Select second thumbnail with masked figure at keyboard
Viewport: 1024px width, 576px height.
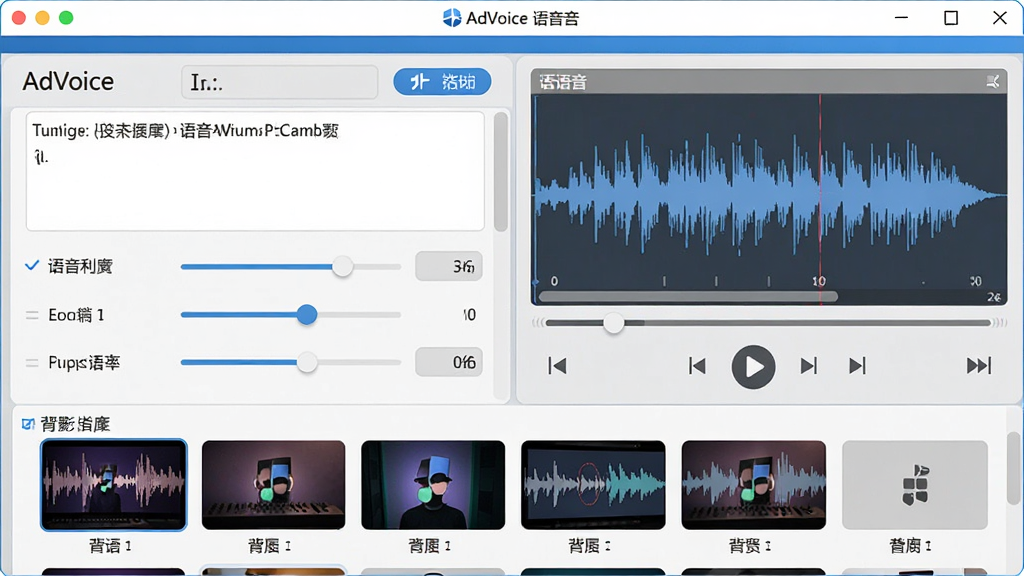273,485
